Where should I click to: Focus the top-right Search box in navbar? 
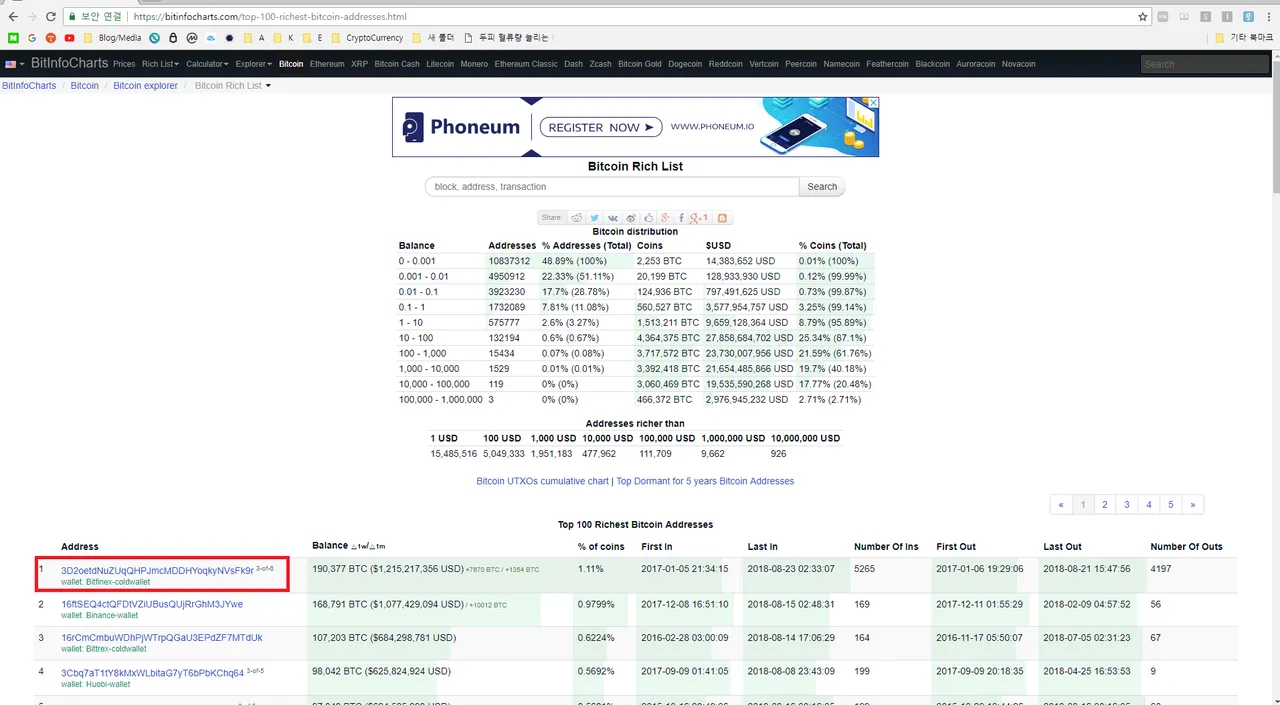(x=1205, y=64)
